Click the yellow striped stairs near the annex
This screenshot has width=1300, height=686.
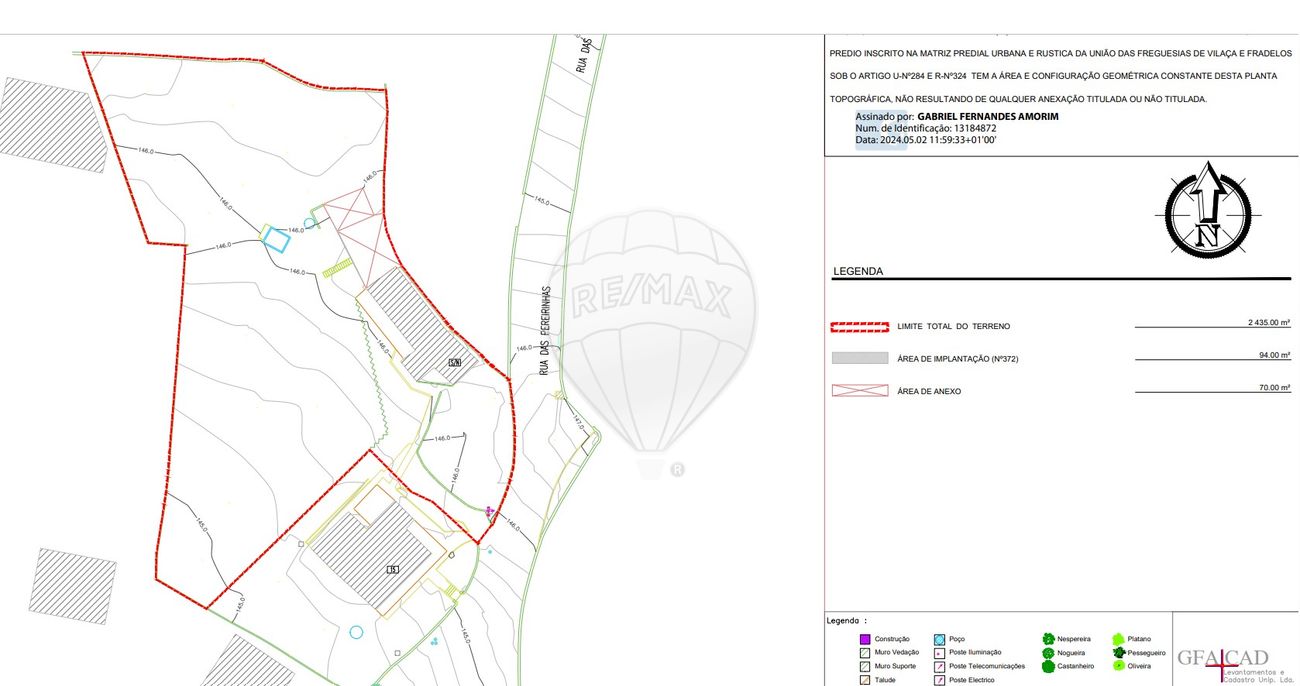click(338, 269)
